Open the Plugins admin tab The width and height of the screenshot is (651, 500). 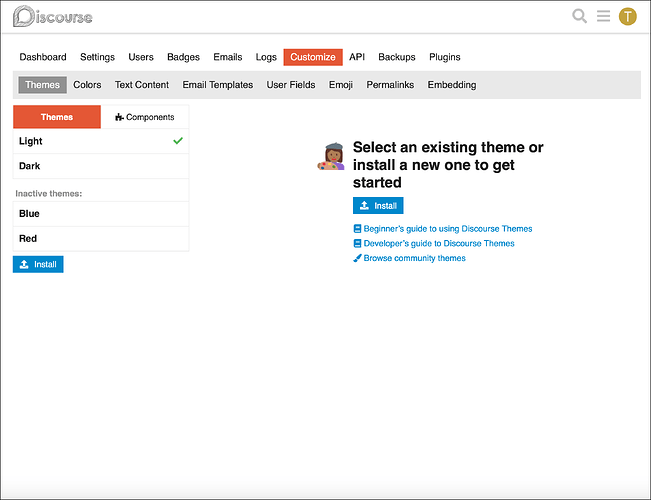click(x=445, y=57)
